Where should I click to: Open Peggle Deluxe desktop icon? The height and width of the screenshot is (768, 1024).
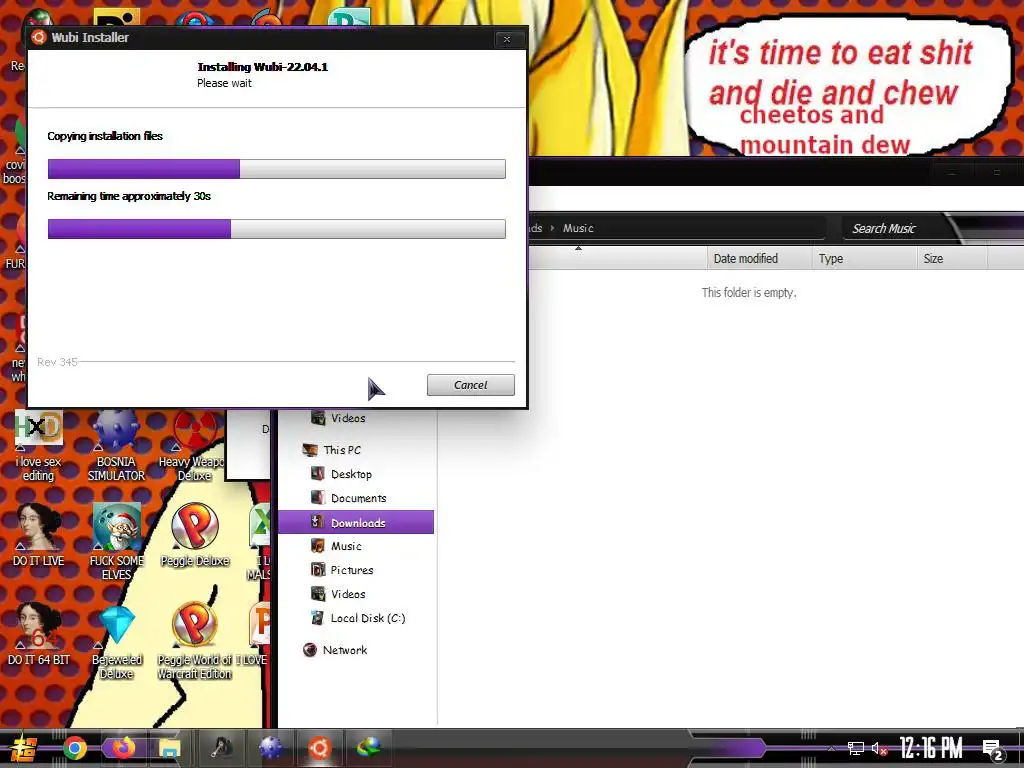click(x=195, y=534)
